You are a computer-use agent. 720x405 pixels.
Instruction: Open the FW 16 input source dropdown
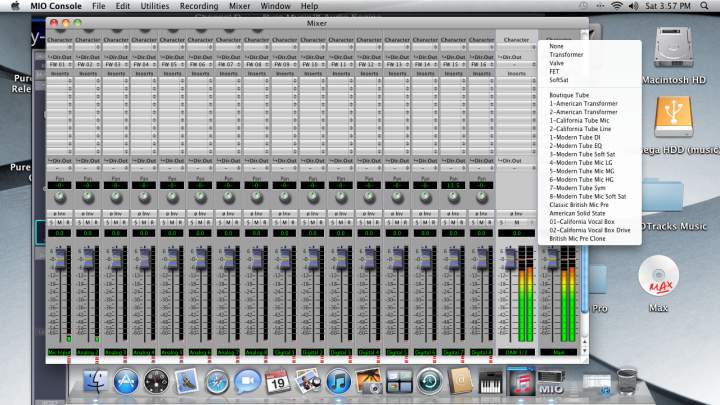pos(481,65)
